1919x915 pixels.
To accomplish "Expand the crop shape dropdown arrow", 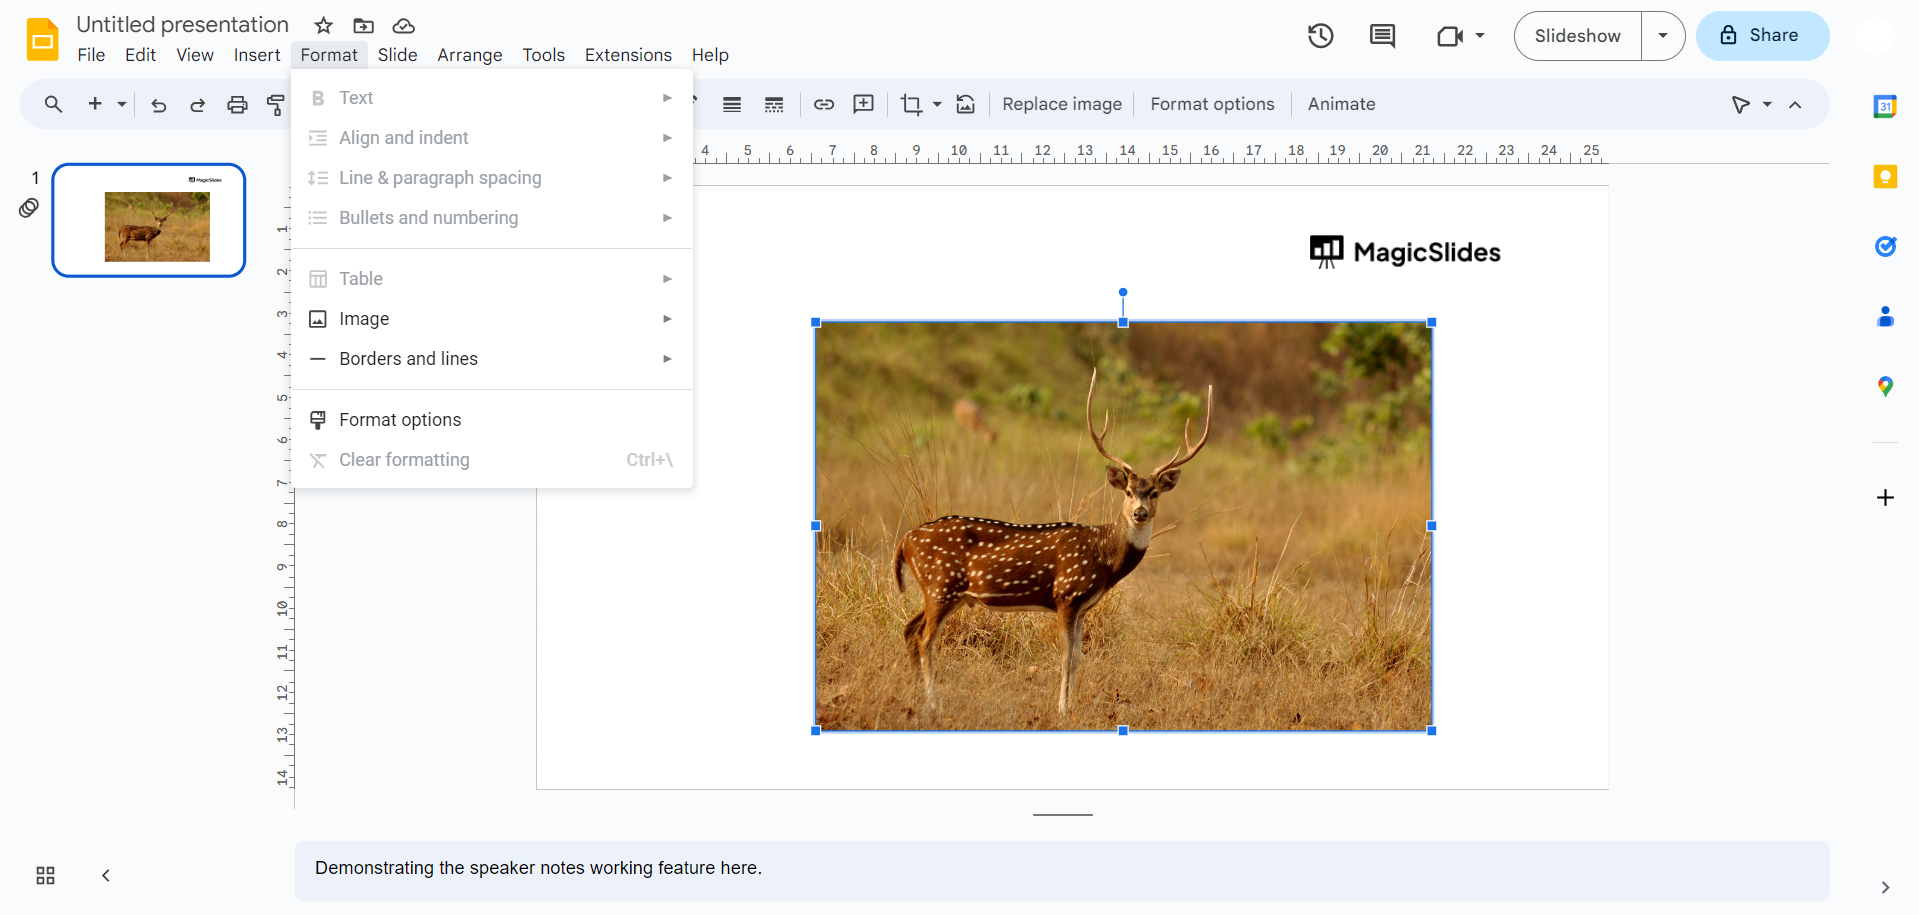I will pyautogui.click(x=937, y=105).
